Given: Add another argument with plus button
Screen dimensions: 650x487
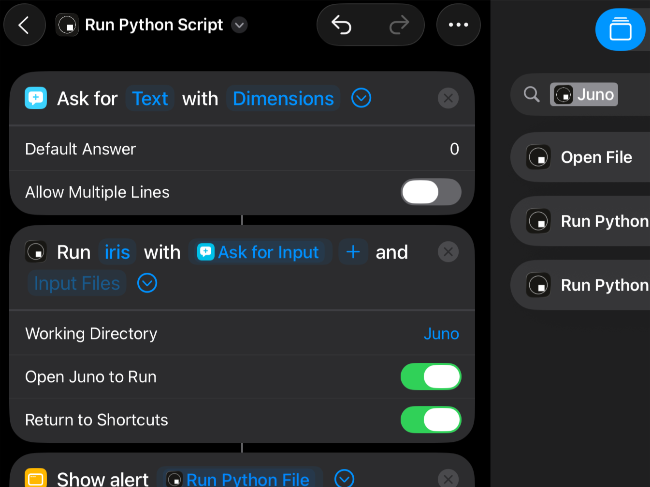Looking at the screenshot, I should click(353, 252).
